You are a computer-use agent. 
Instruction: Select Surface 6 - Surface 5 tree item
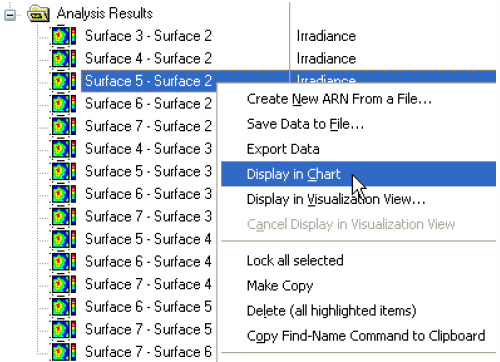pos(148,307)
